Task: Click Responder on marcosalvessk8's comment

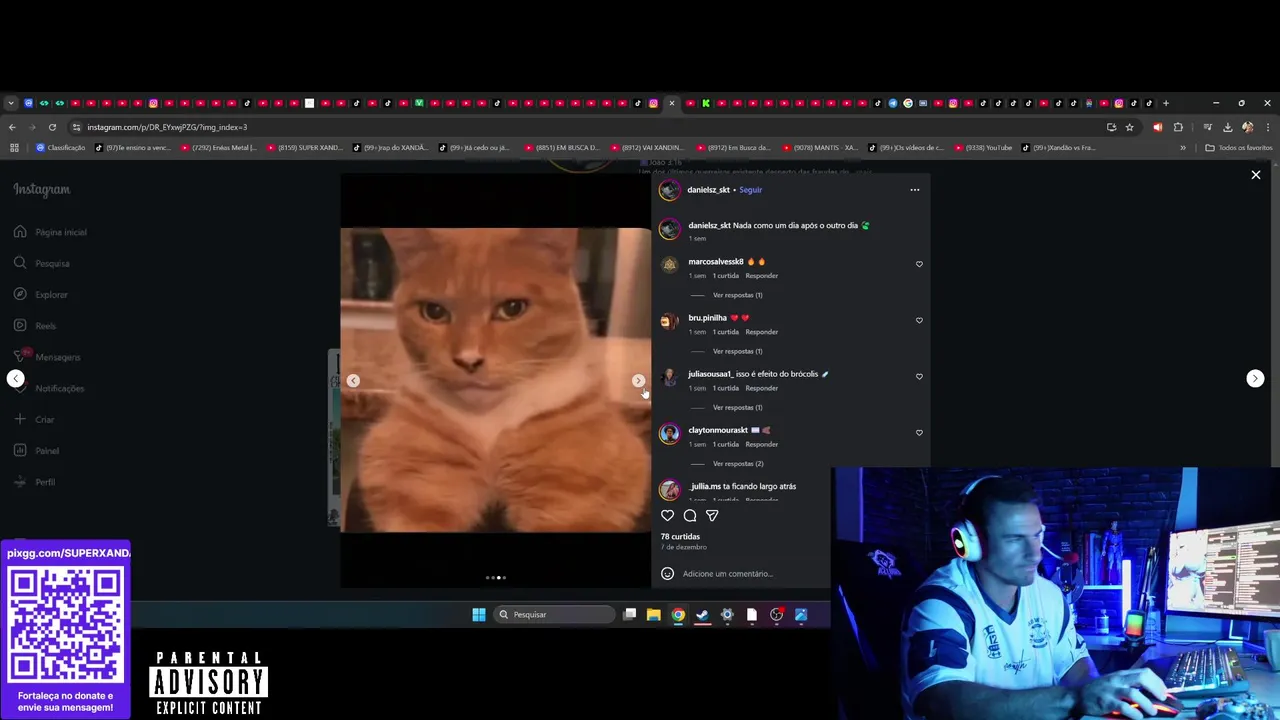Action: coord(762,276)
